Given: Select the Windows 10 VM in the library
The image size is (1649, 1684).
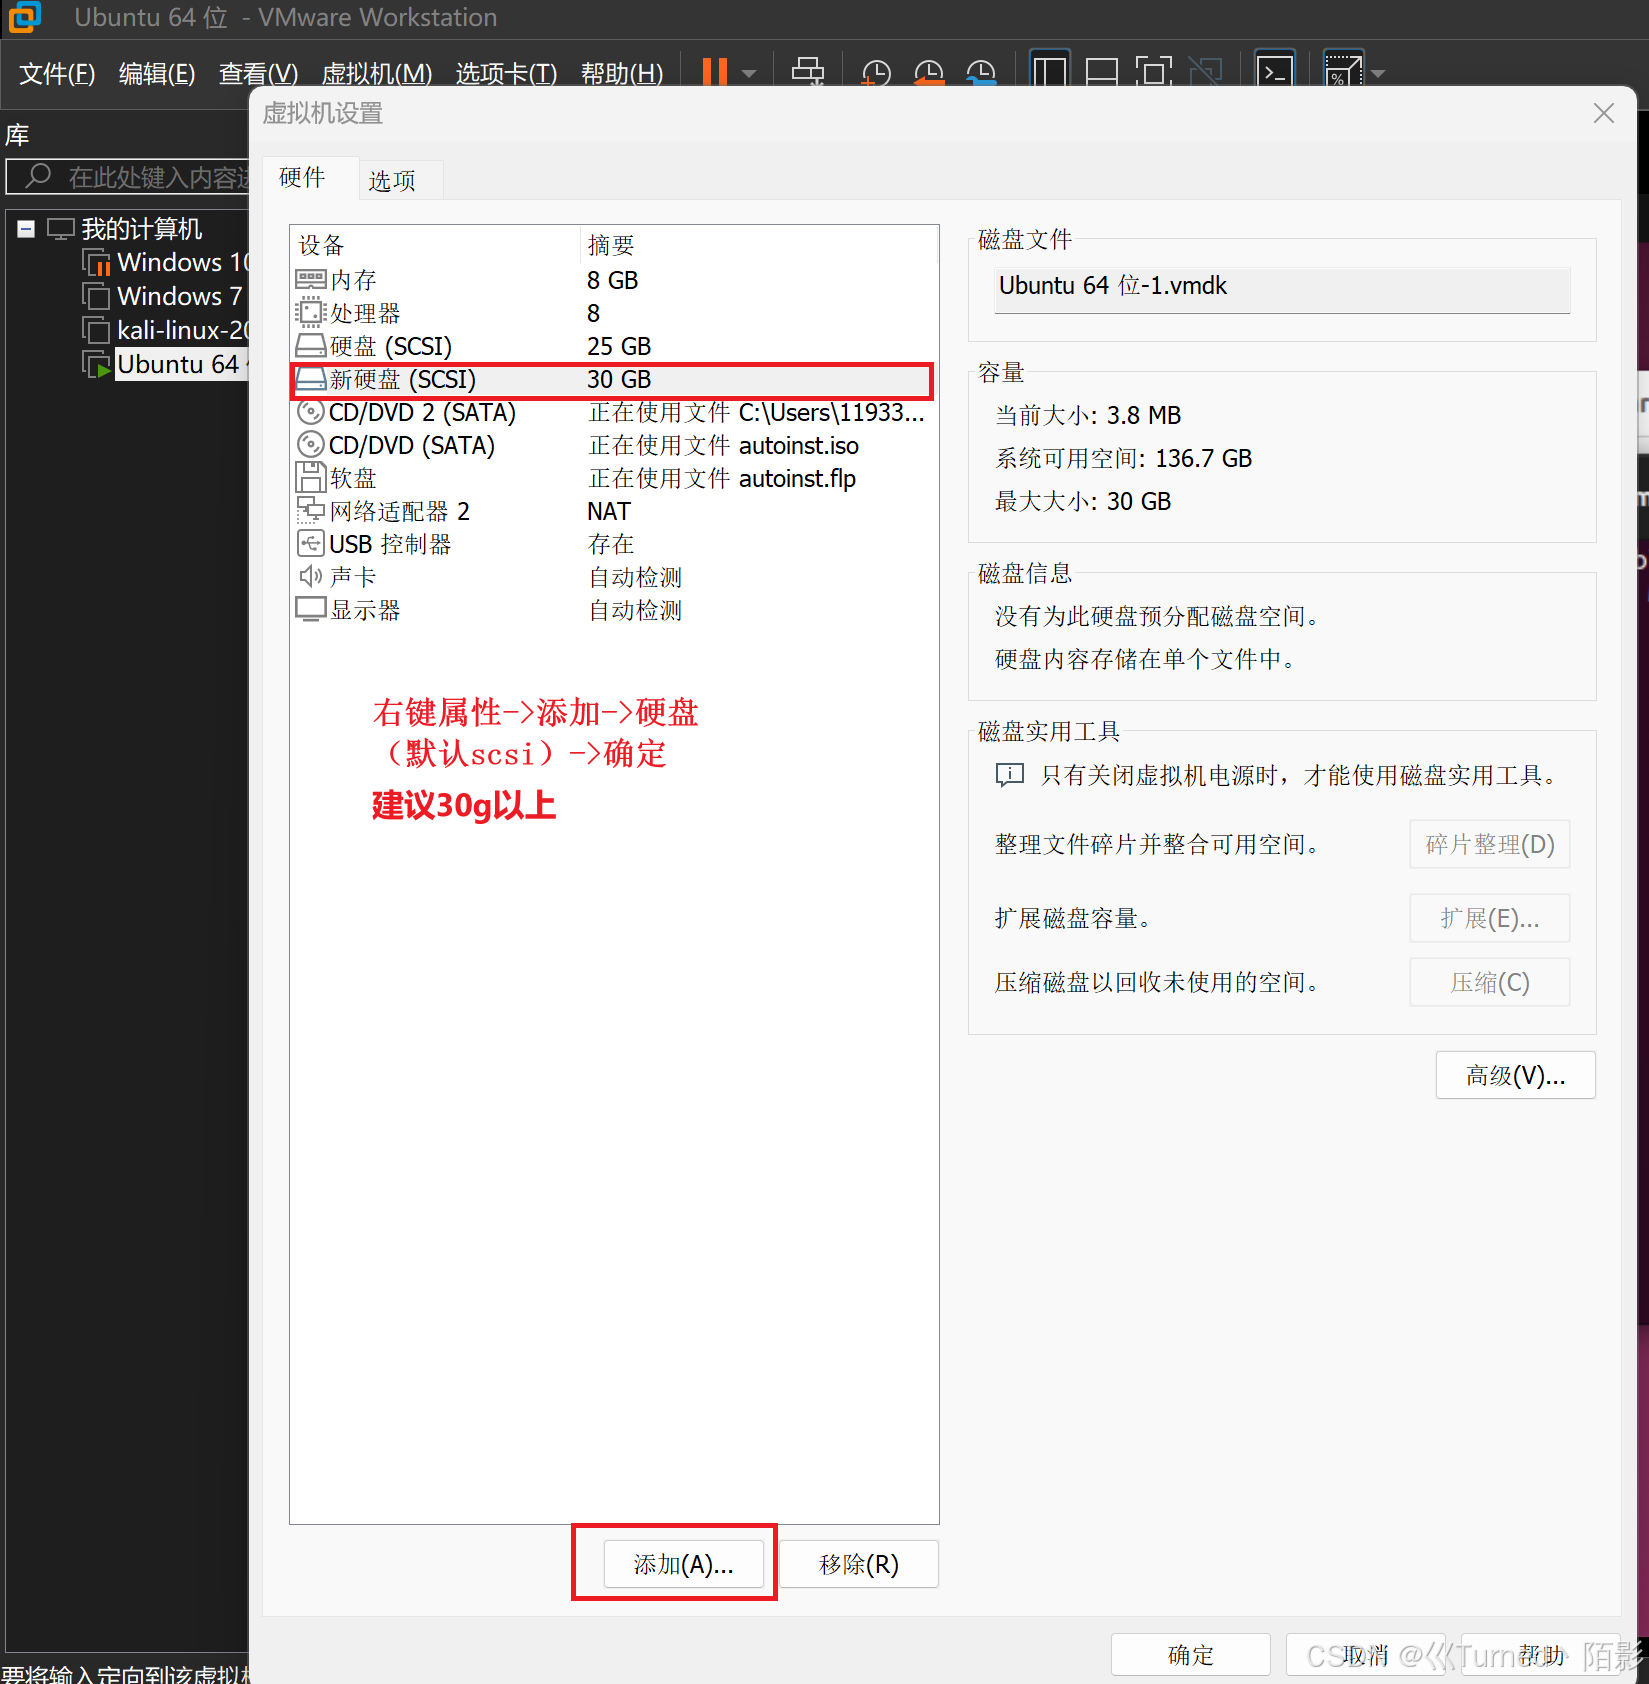Looking at the screenshot, I should pos(166,262).
